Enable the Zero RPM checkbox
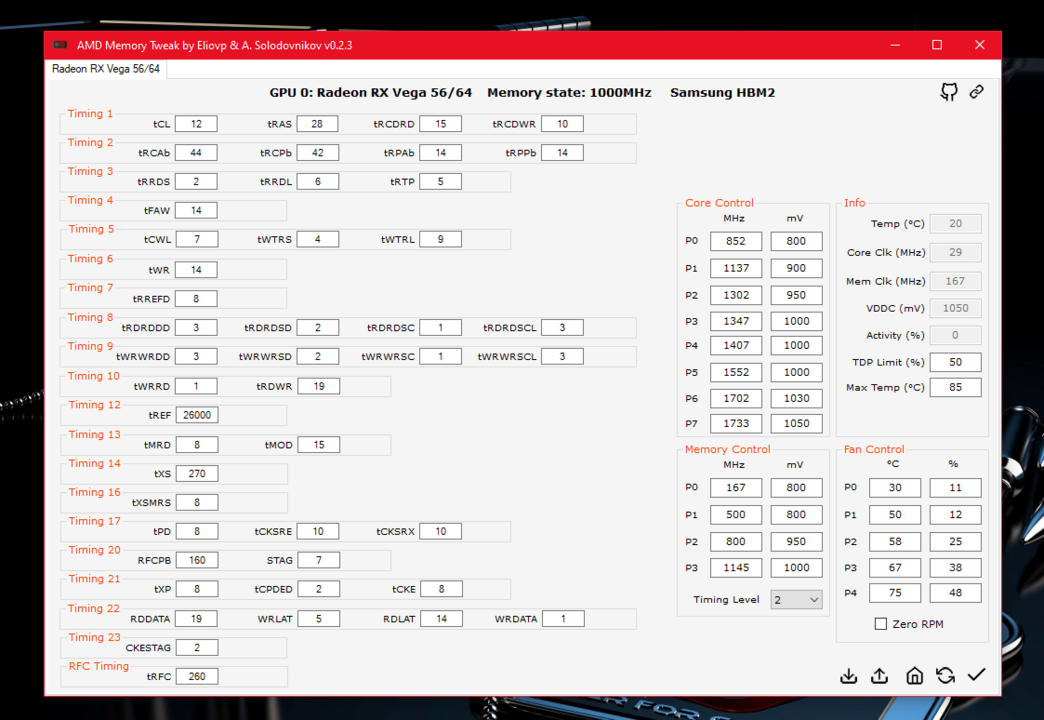Viewport: 1044px width, 720px height. [880, 624]
